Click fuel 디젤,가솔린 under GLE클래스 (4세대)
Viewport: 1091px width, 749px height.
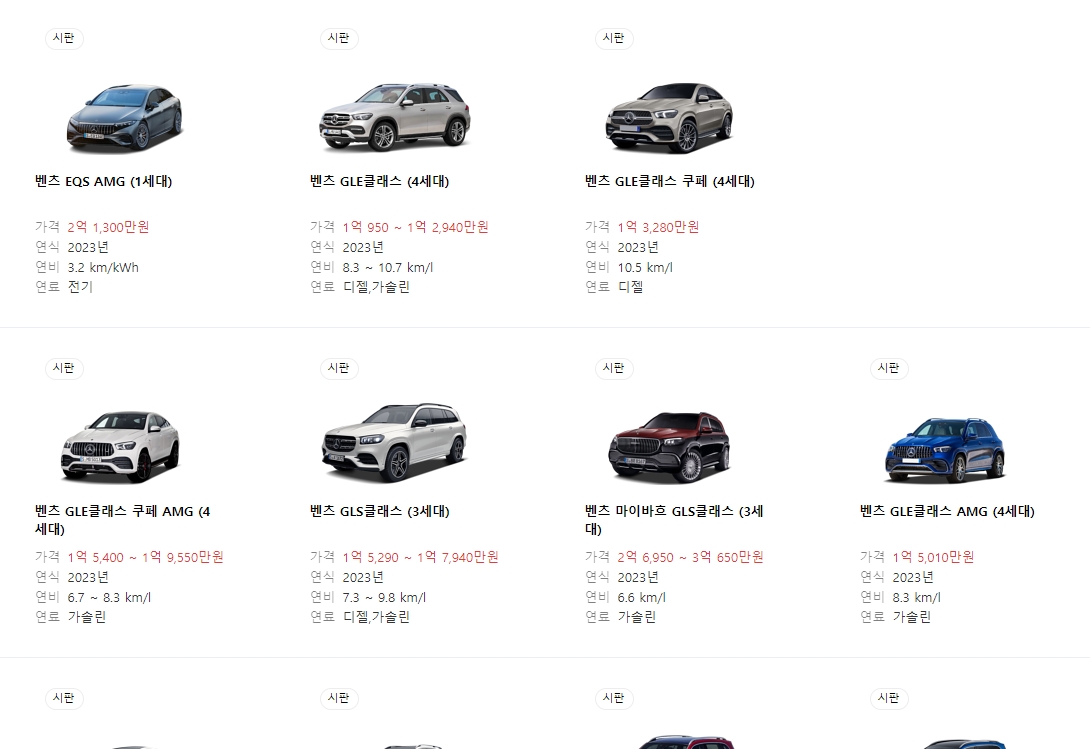pyautogui.click(x=376, y=287)
